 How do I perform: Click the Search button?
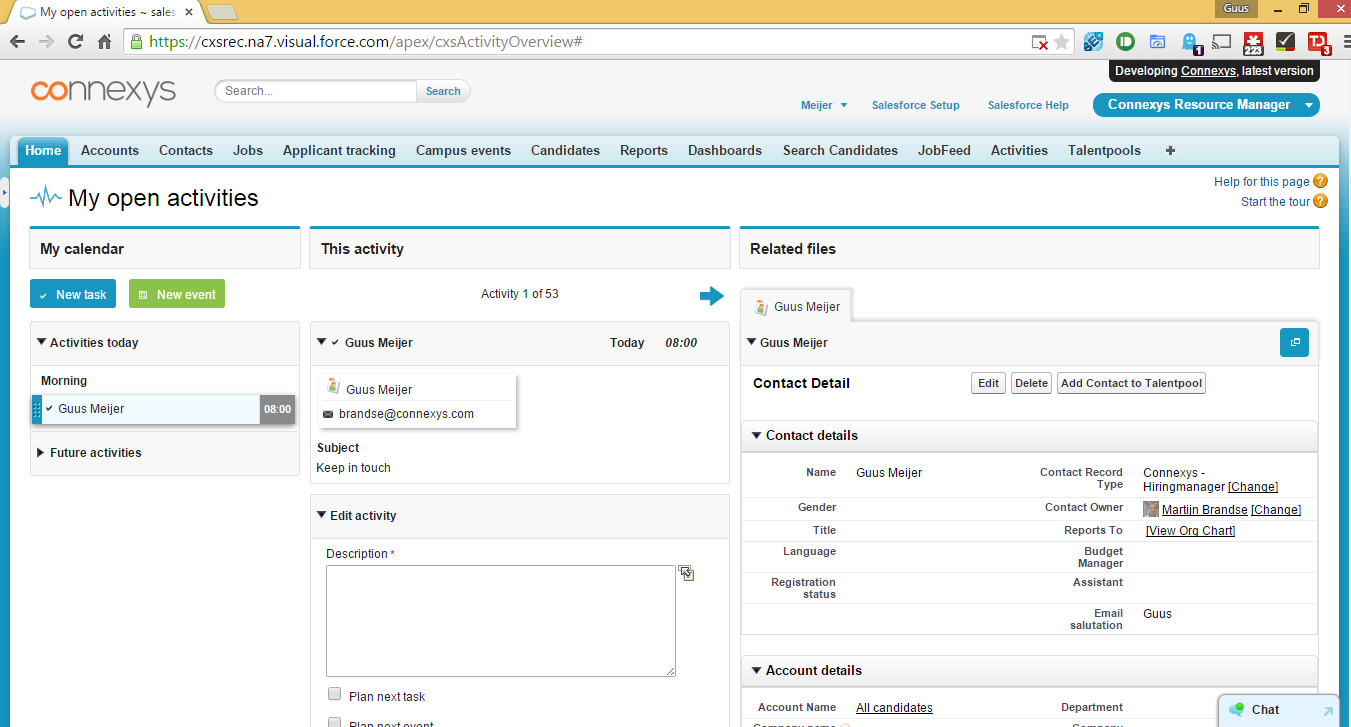[443, 91]
